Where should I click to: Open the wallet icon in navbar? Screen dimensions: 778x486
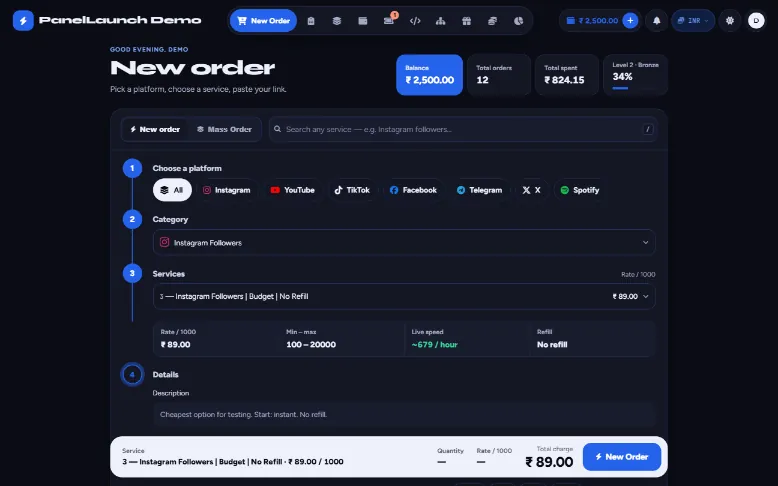pyautogui.click(x=363, y=21)
